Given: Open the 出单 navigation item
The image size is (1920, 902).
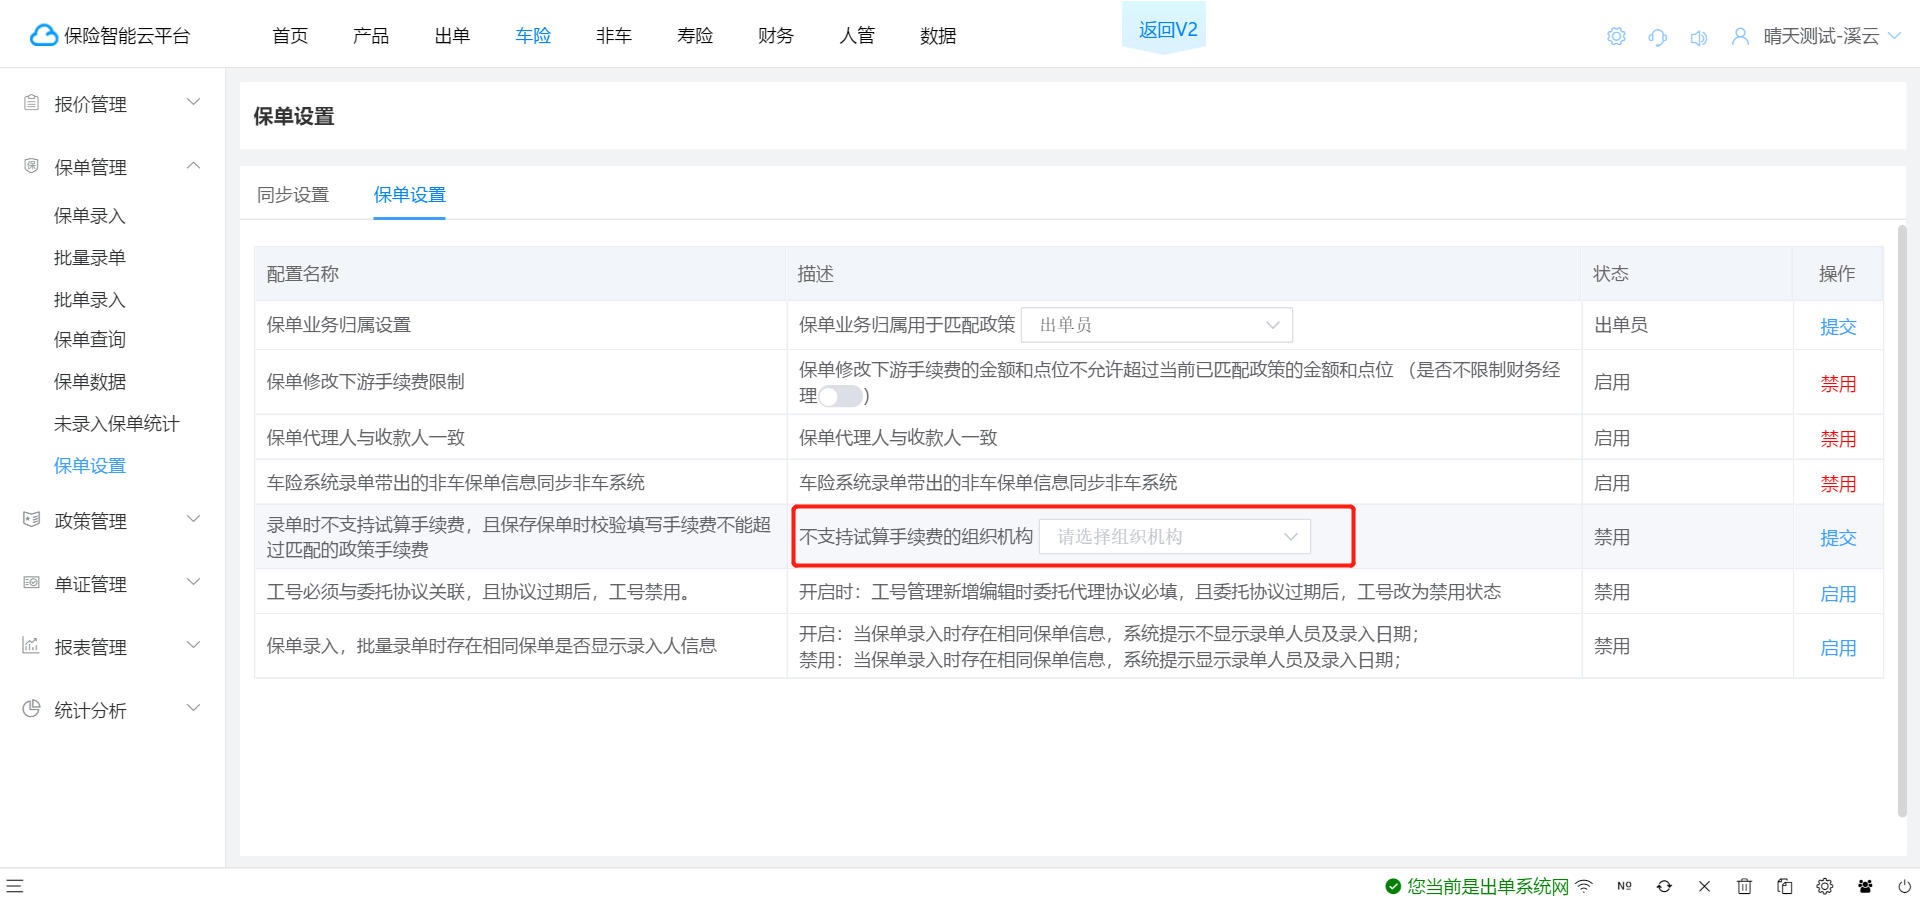Looking at the screenshot, I should coord(452,36).
